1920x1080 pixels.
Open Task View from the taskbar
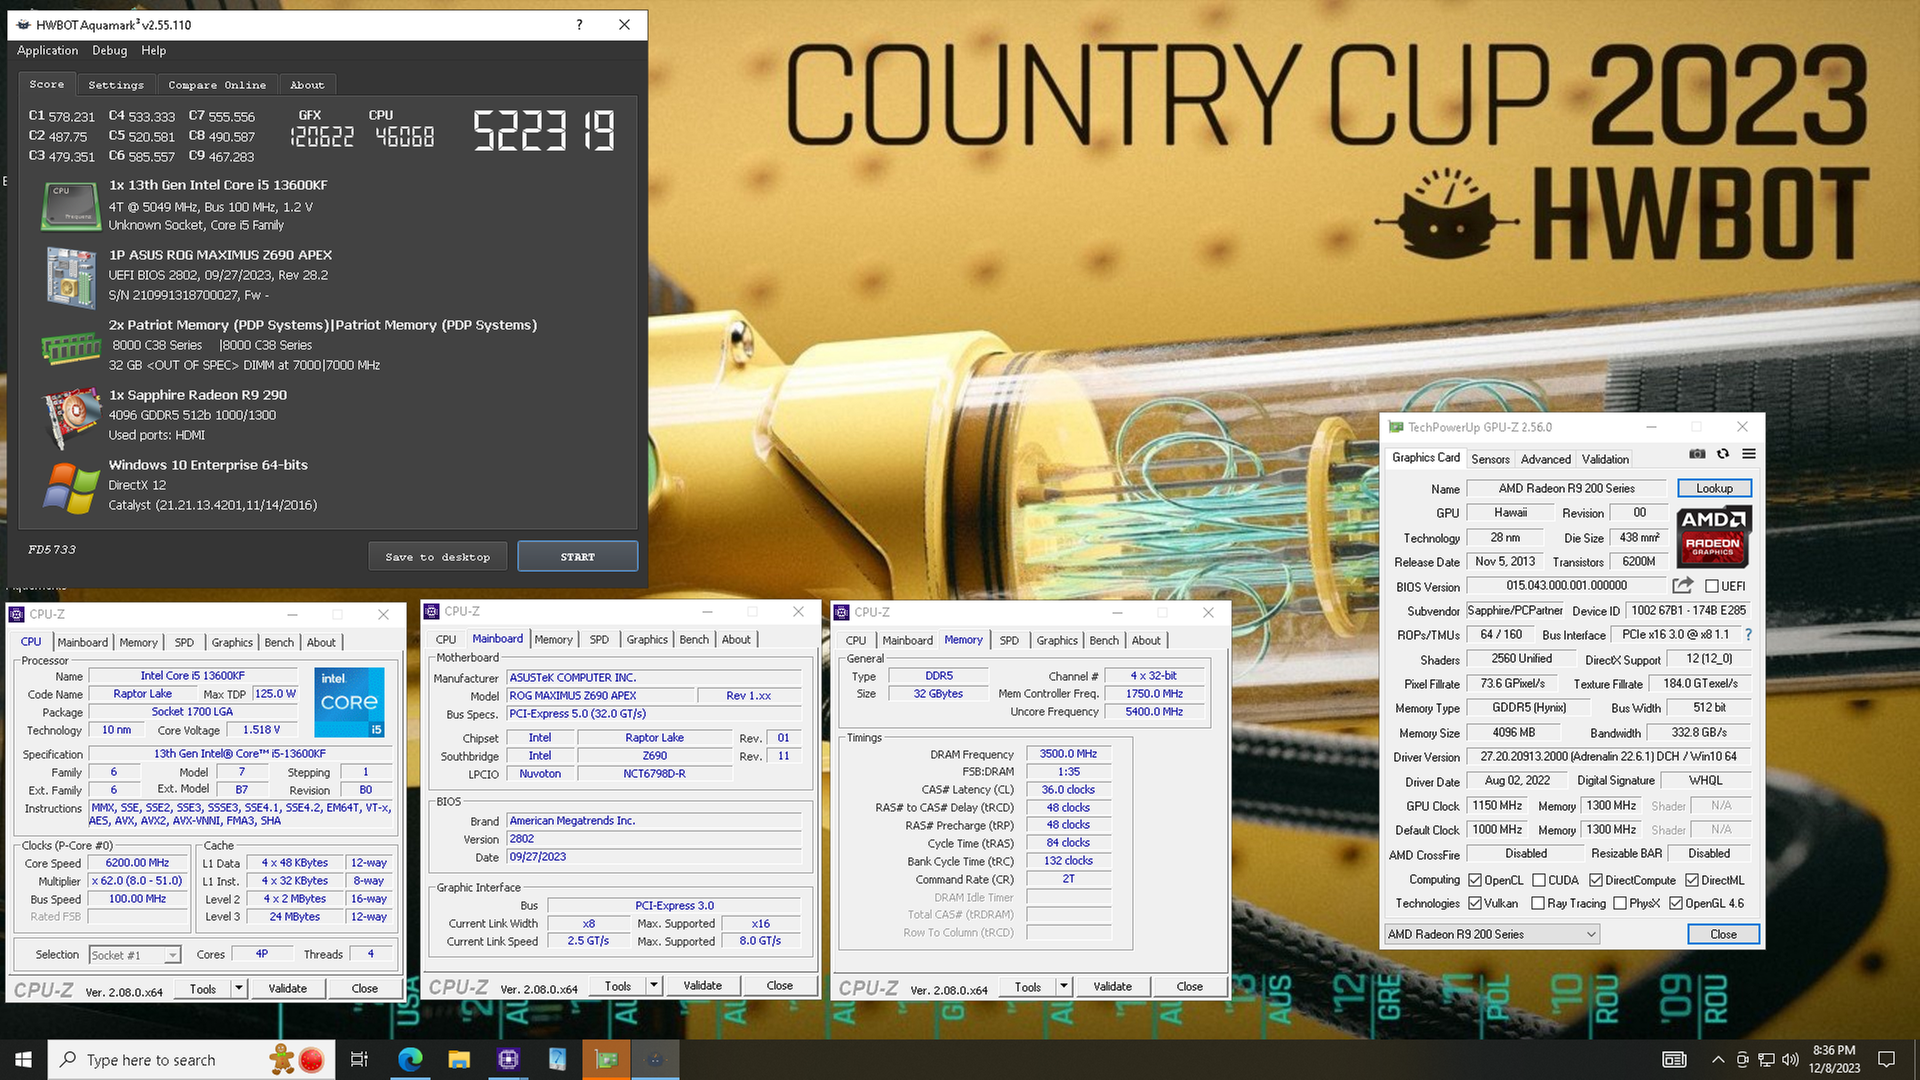(359, 1059)
